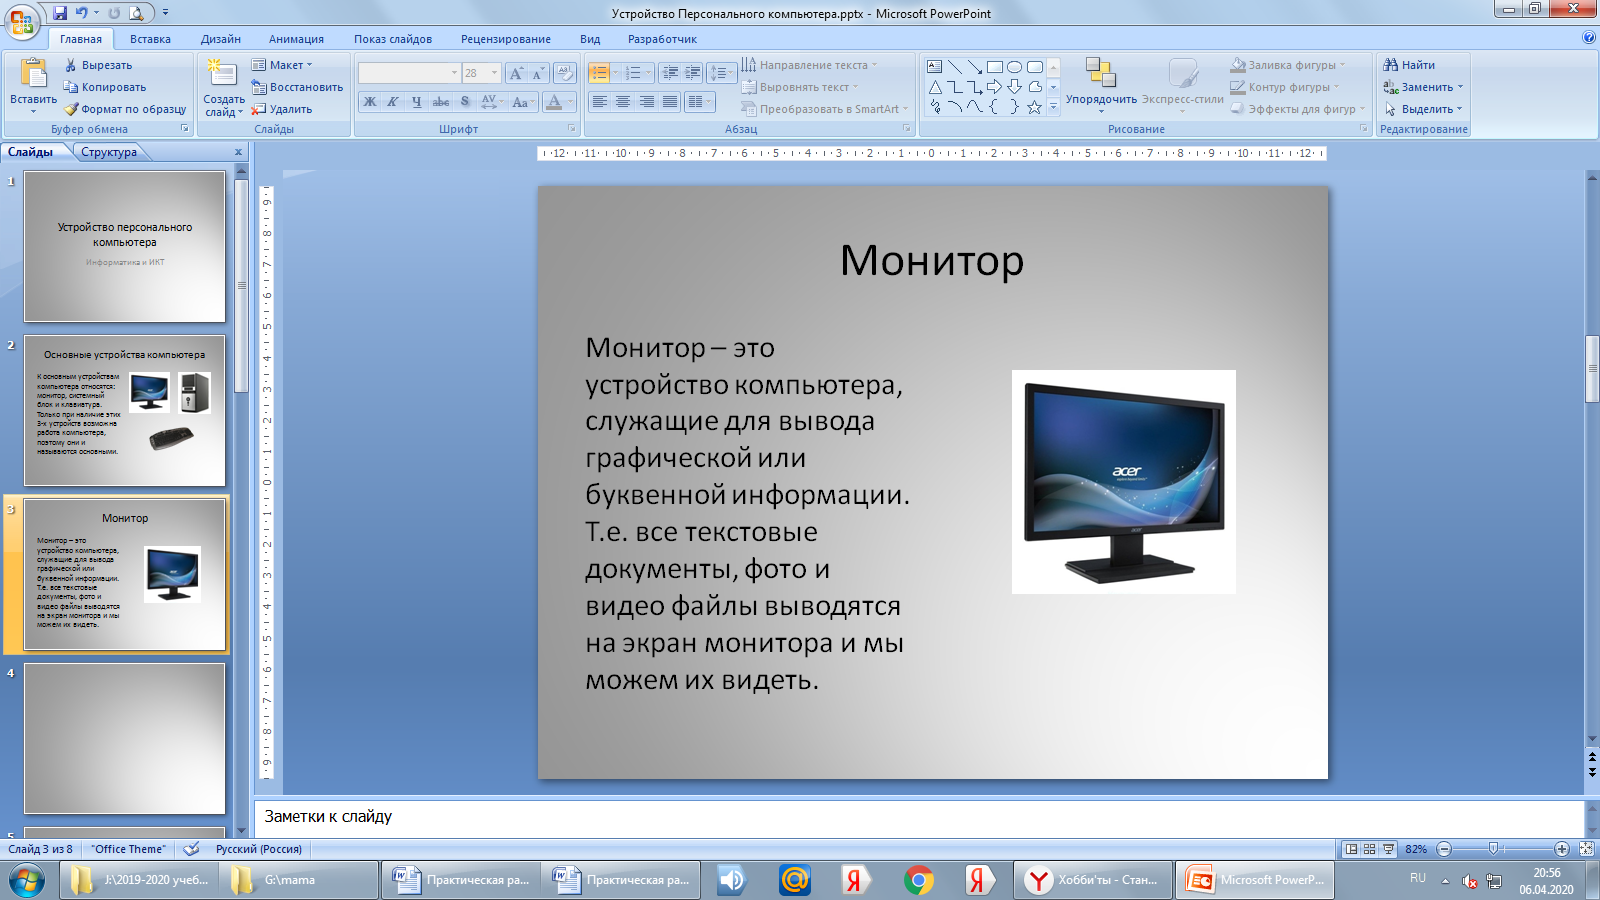The height and width of the screenshot is (900, 1600).
Task: Open the Показ слайдов ribbon tab
Action: pyautogui.click(x=393, y=39)
